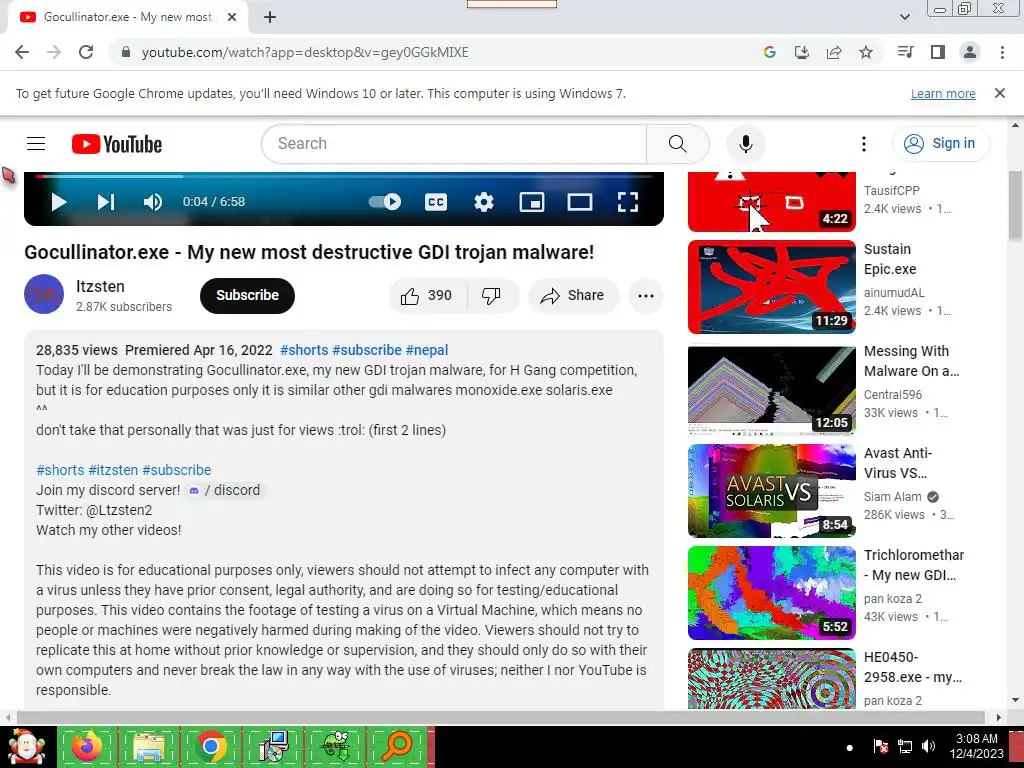Skip to next video
This screenshot has width=1024, height=768.
(105, 202)
